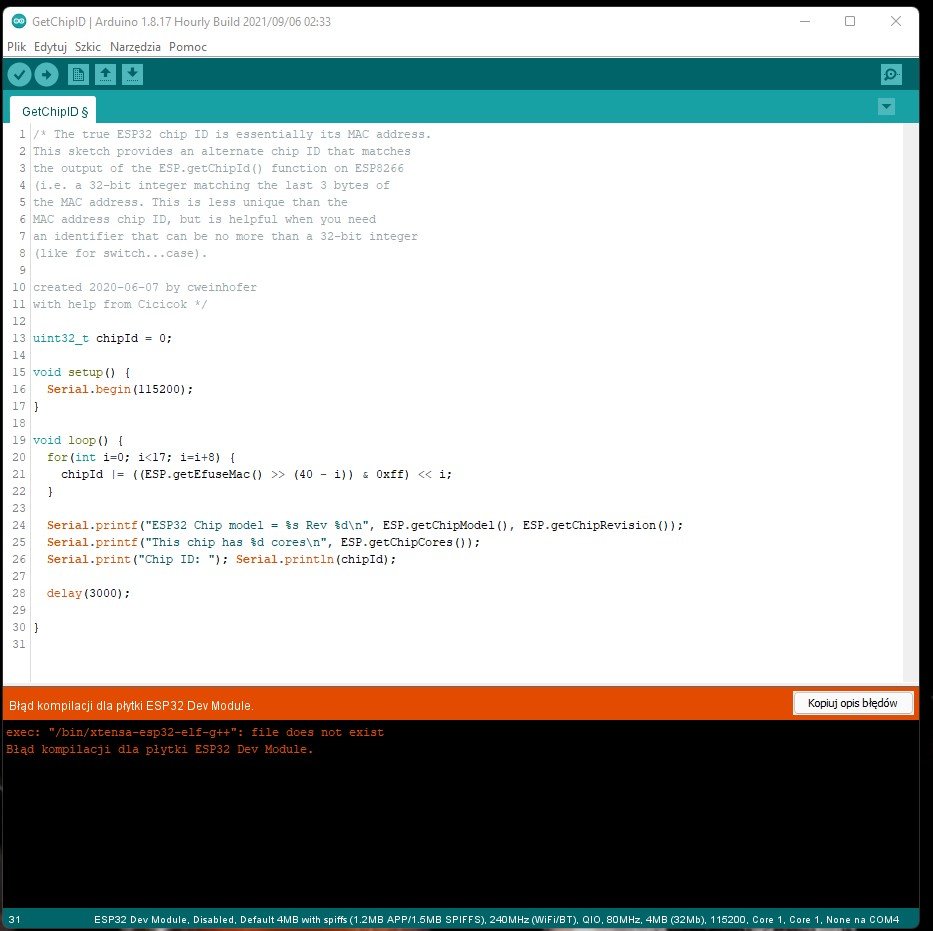933x931 pixels.
Task: Click the Upload (arrow) toolbar button
Action: 46,75
